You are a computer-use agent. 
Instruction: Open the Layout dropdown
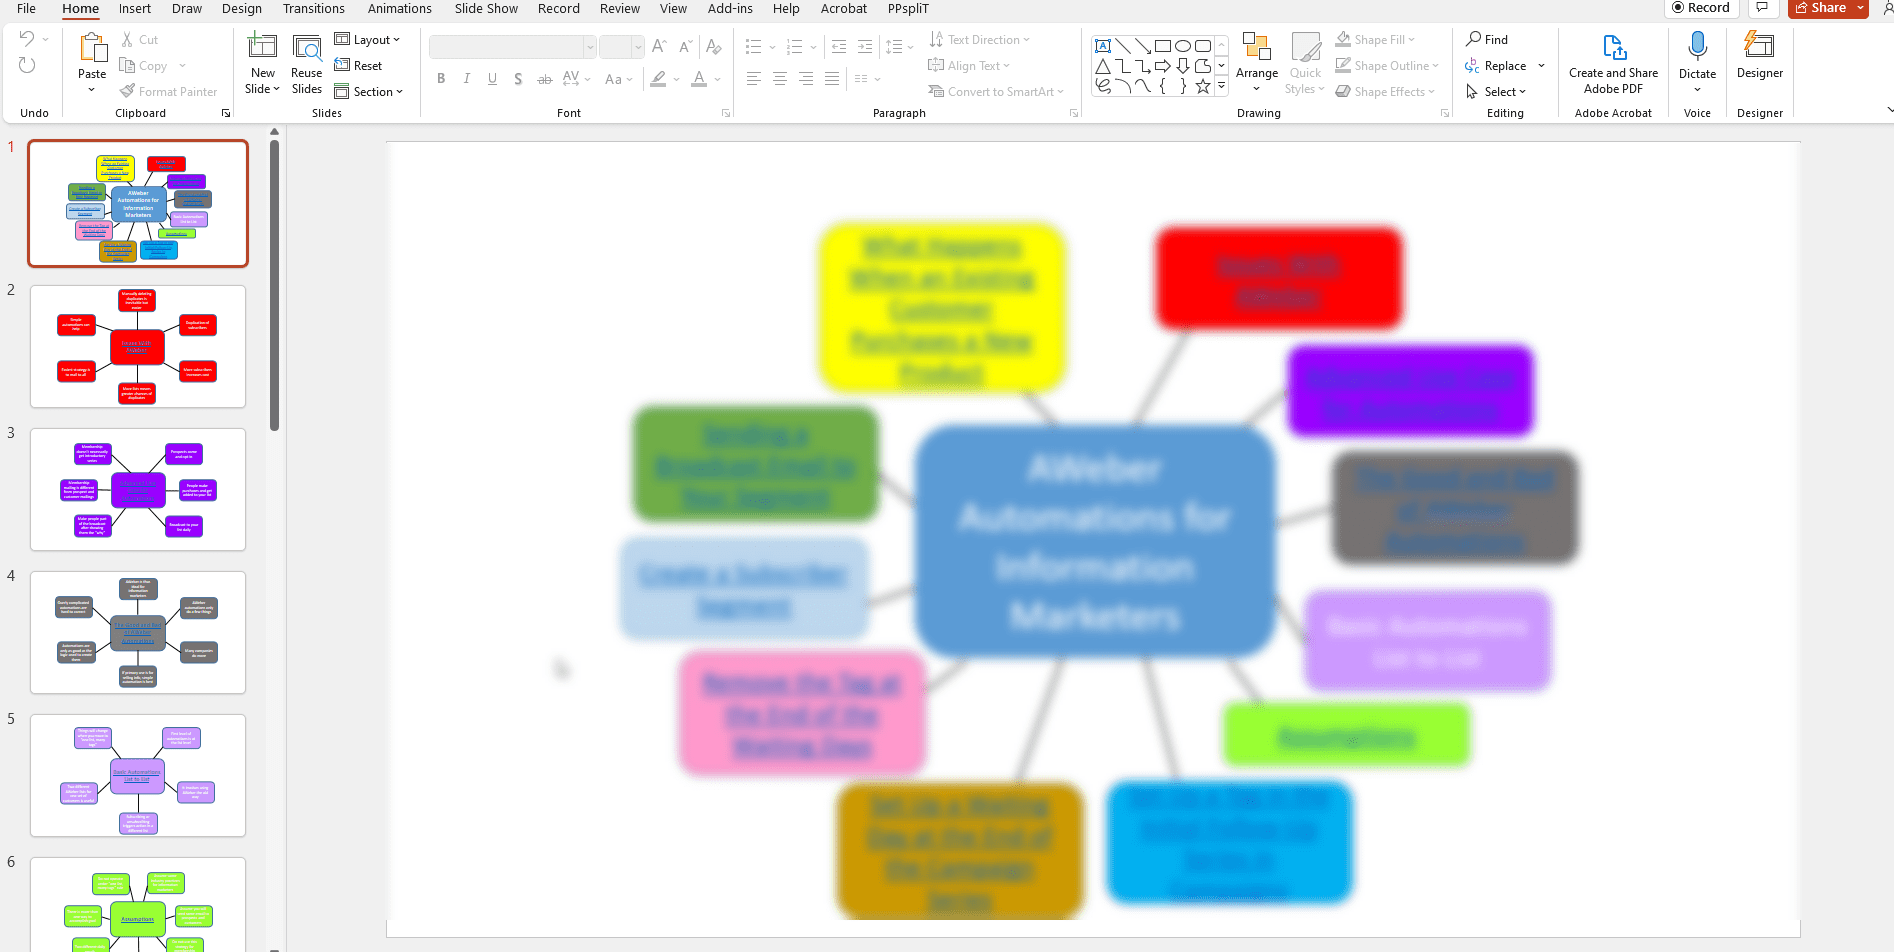tap(368, 40)
